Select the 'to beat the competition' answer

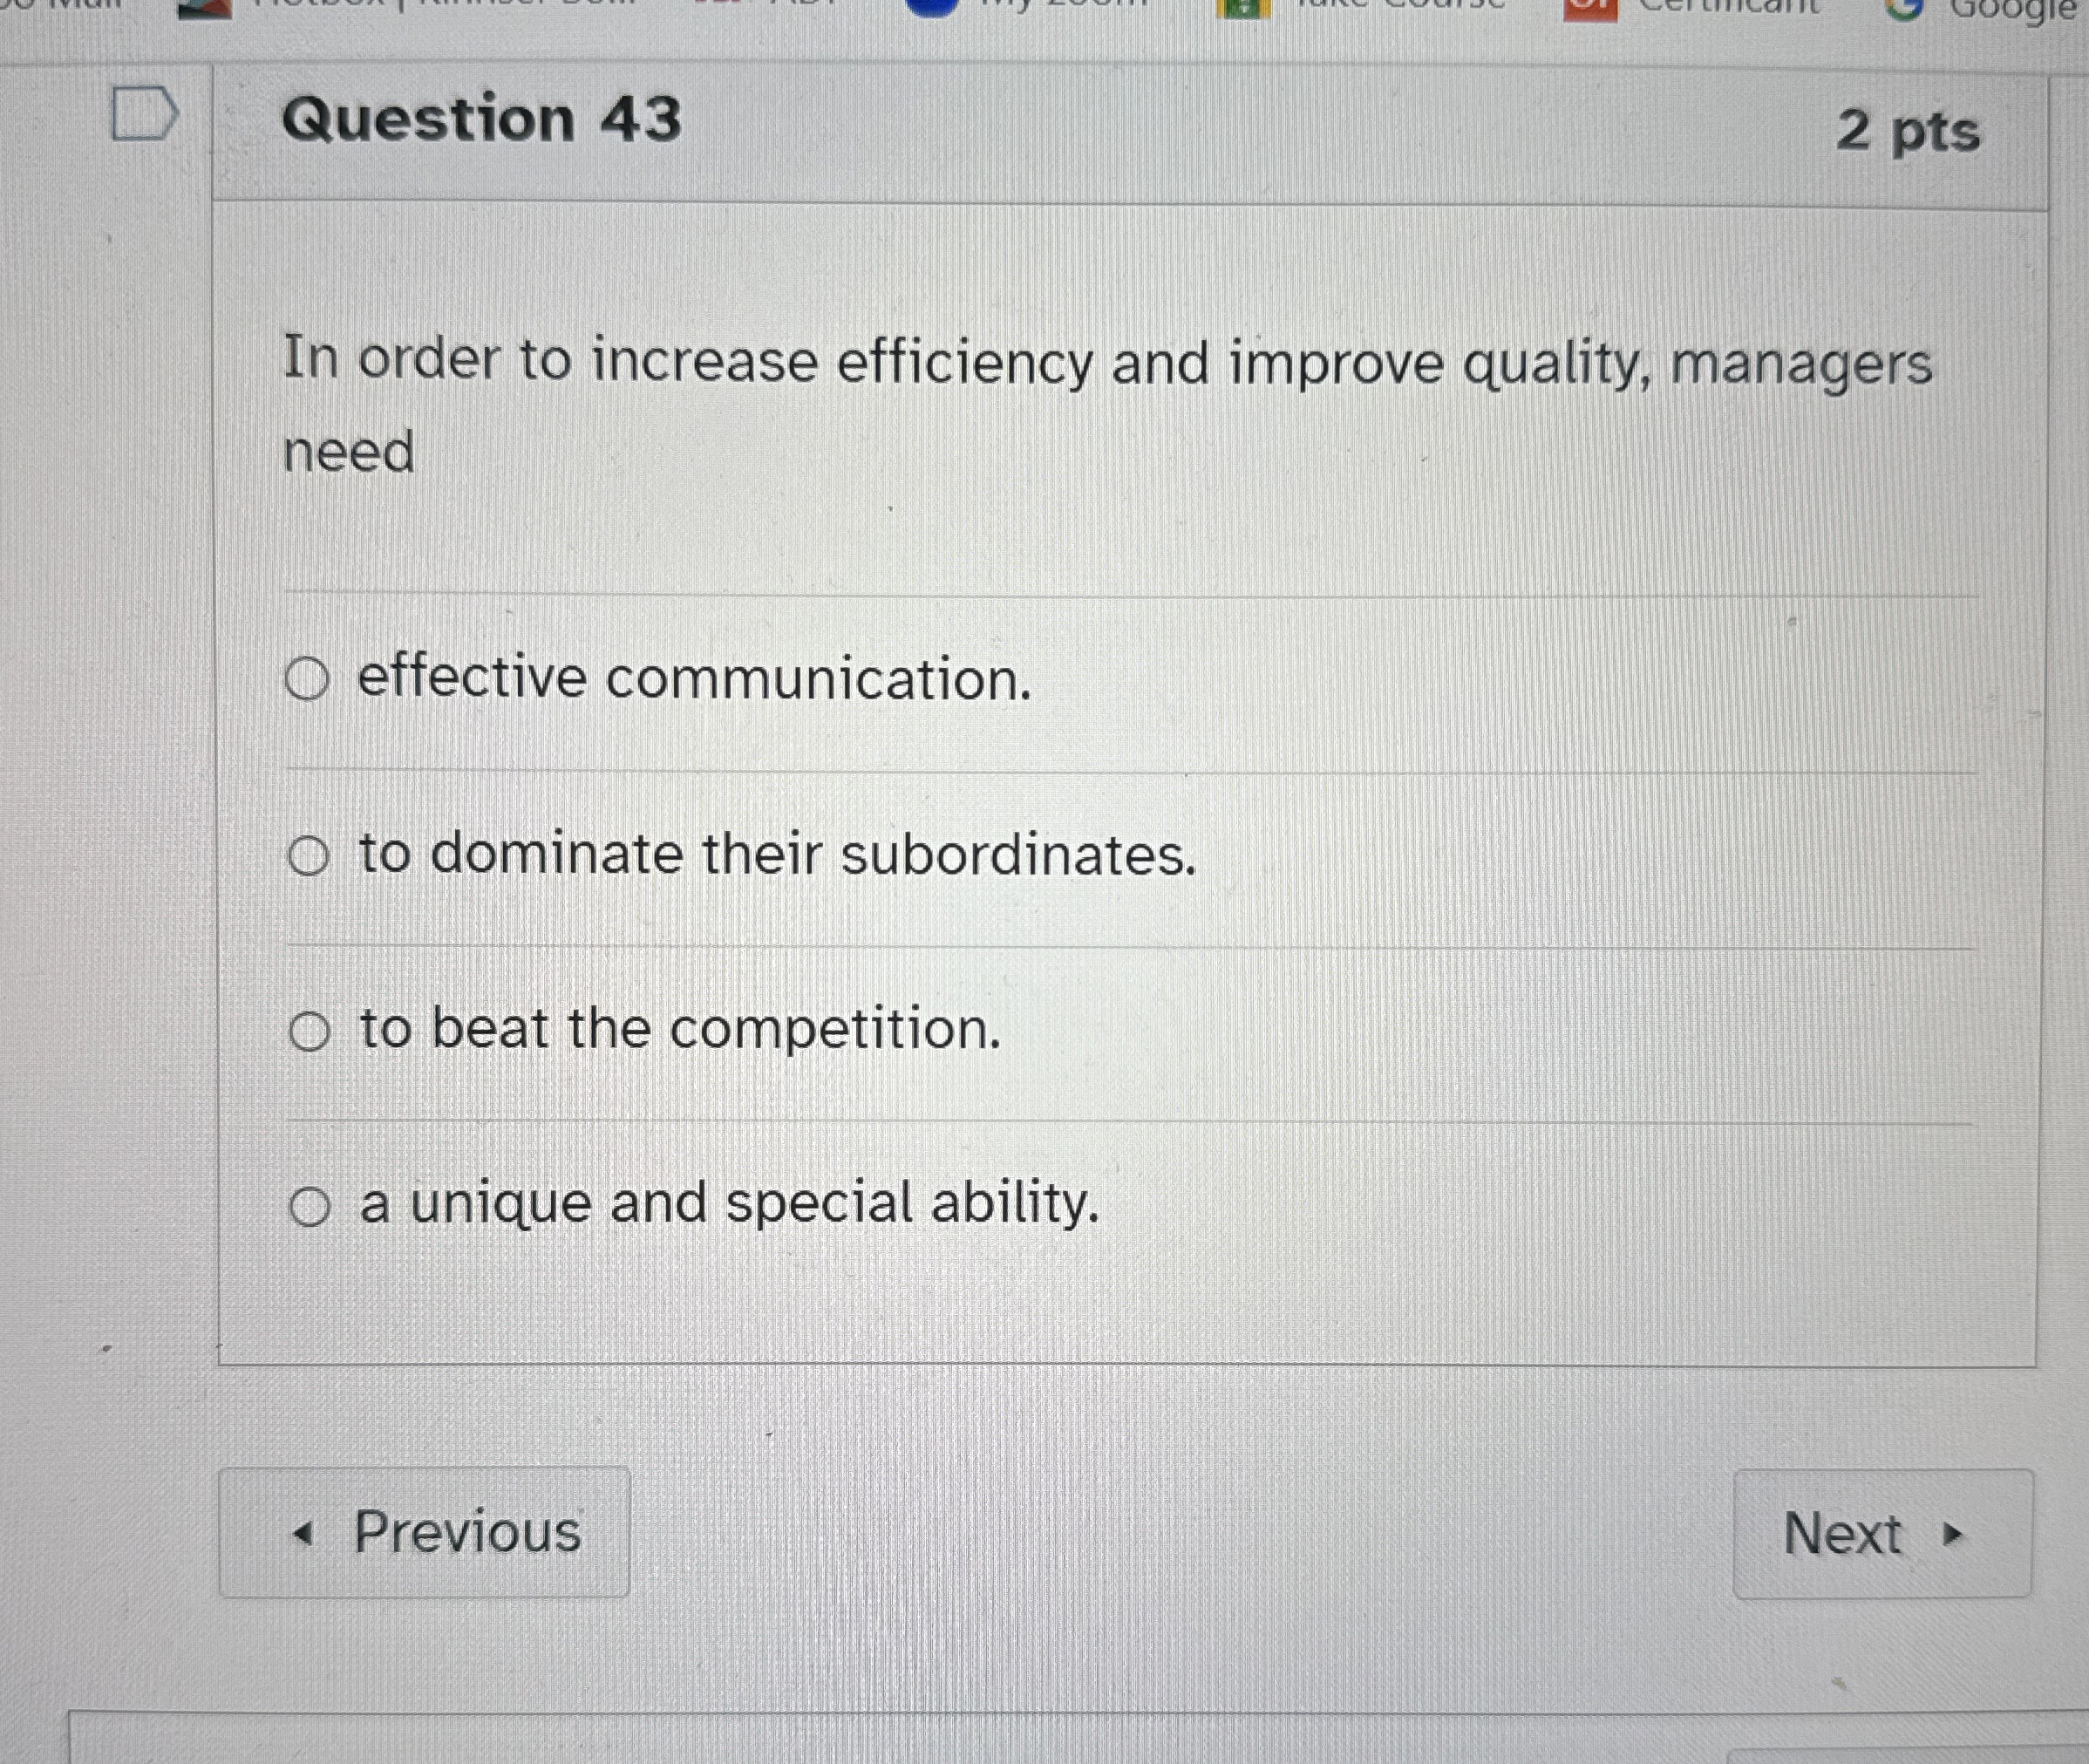(311, 1029)
